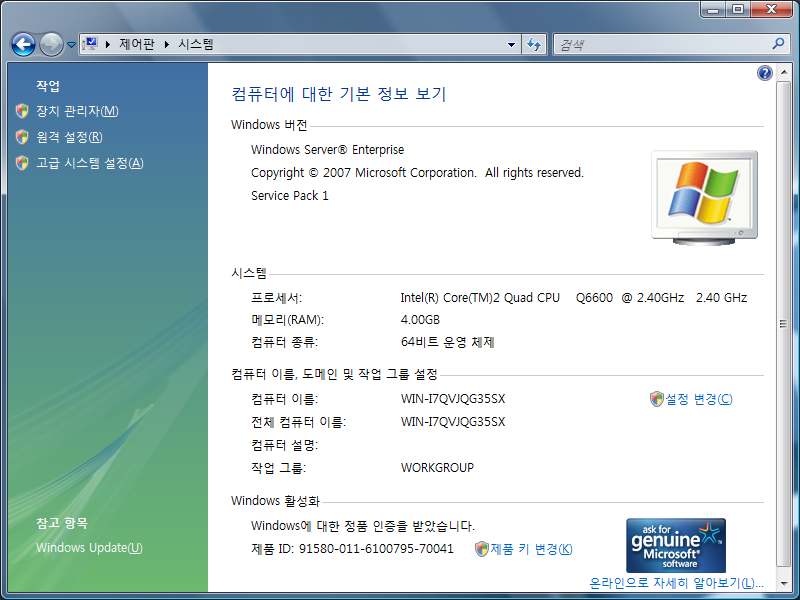Click the genuine Microsoft software badge

coord(676,545)
